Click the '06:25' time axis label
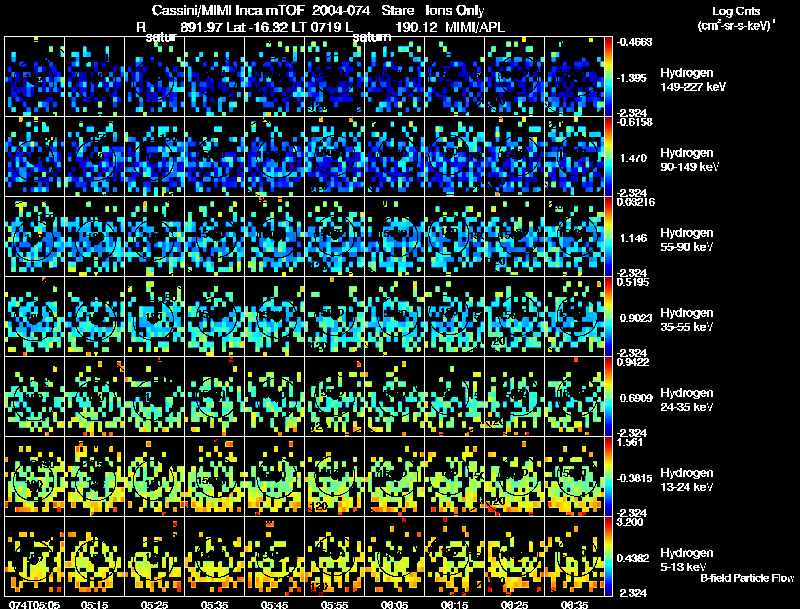Image resolution: width=800 pixels, height=609 pixels. pos(514,605)
